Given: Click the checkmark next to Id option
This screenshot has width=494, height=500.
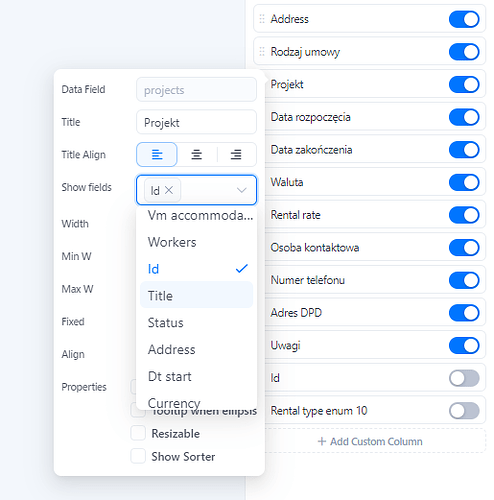Looking at the screenshot, I should [x=242, y=269].
